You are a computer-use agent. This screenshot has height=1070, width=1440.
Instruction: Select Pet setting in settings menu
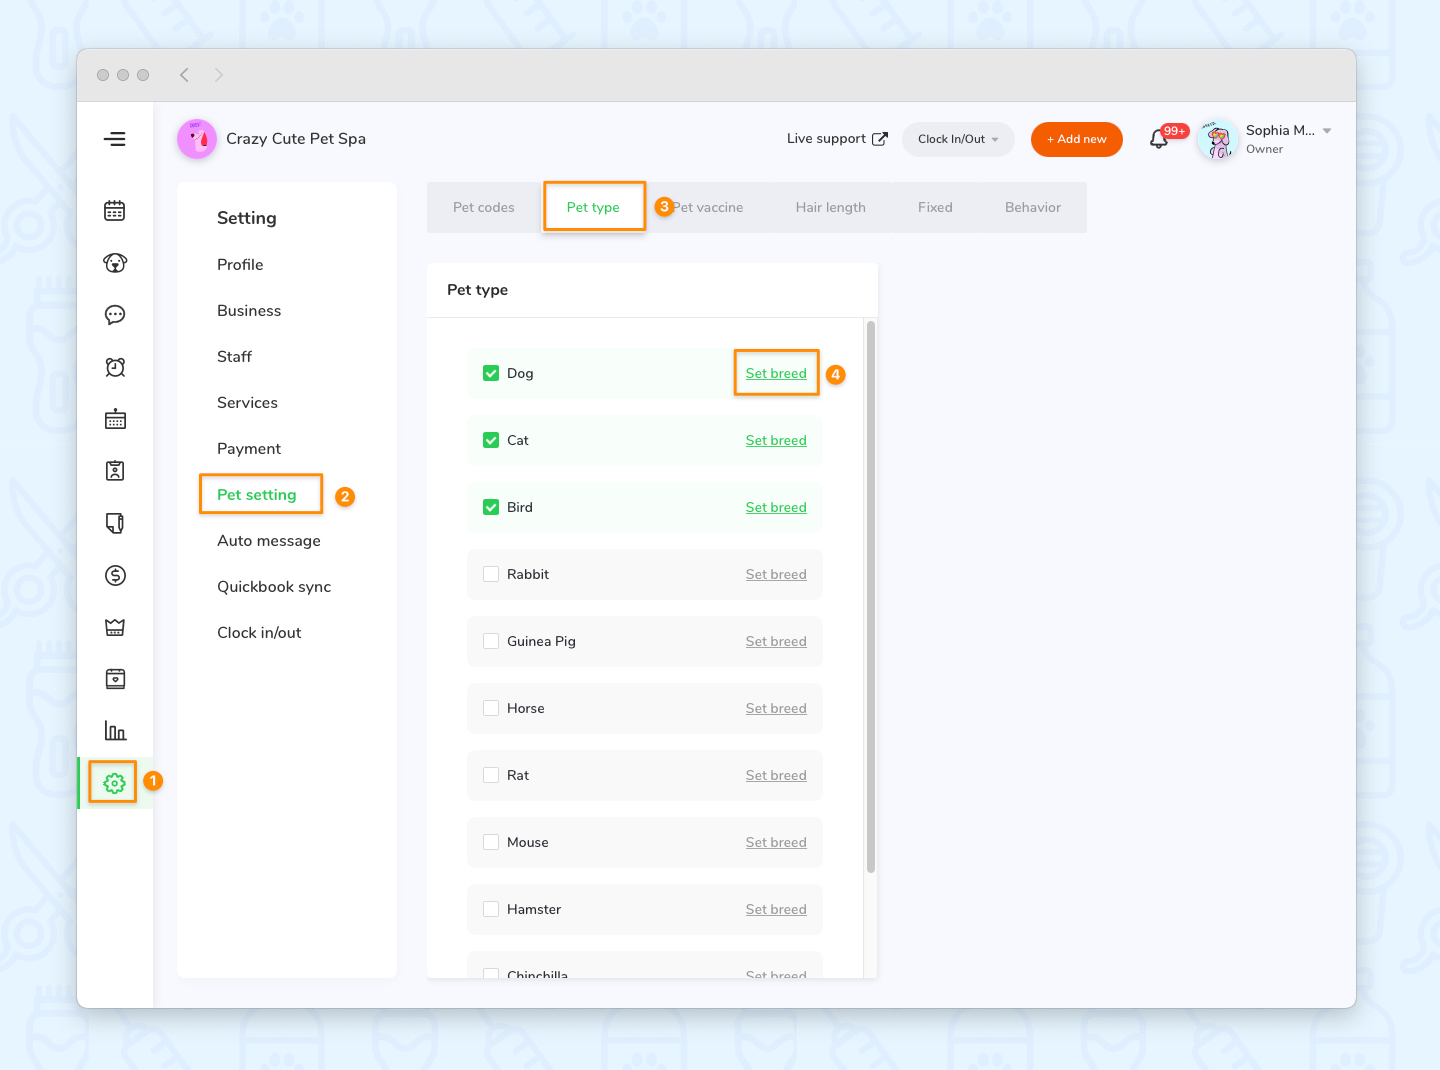coord(257,494)
